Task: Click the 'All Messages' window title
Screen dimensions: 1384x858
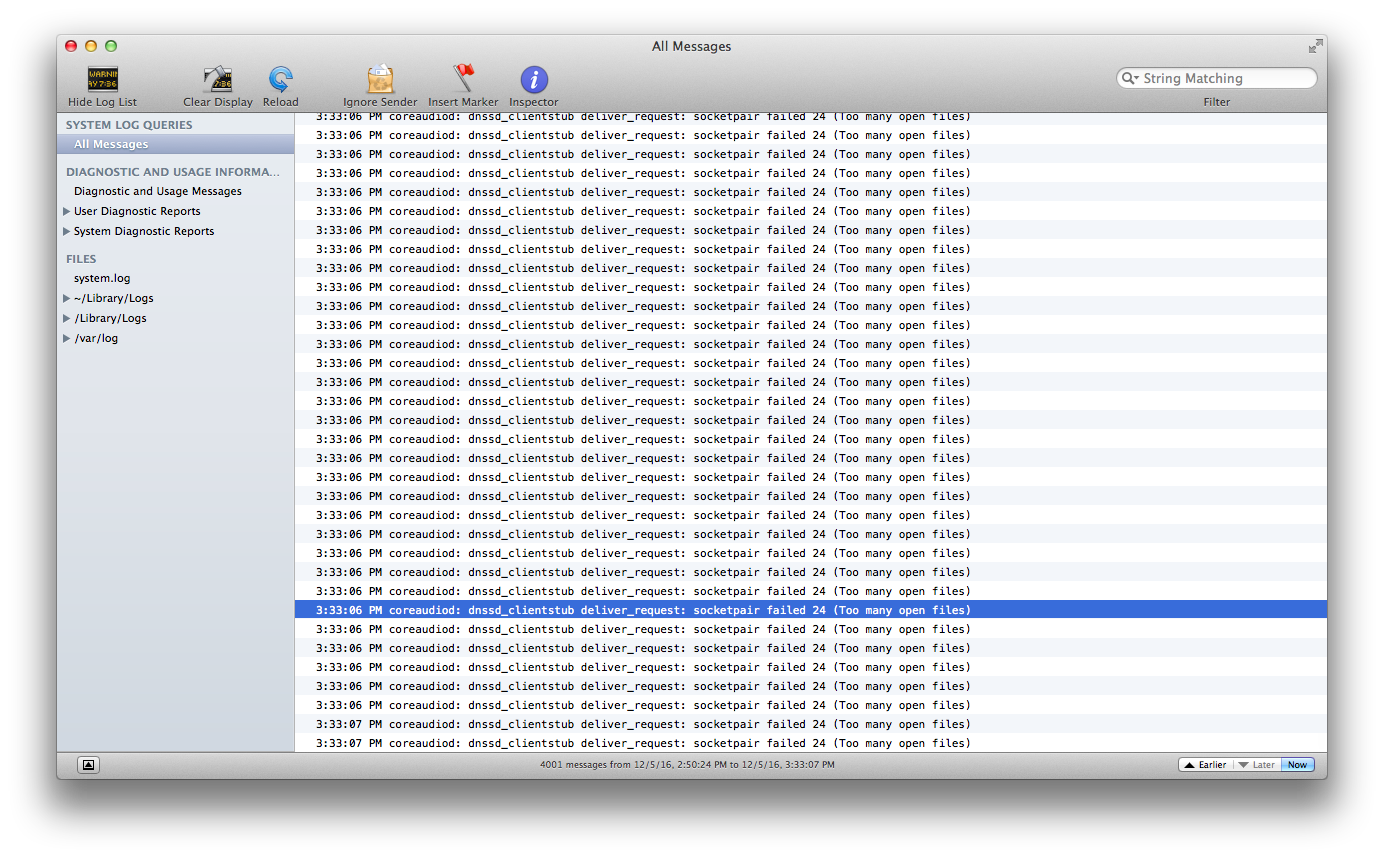Action: (692, 46)
